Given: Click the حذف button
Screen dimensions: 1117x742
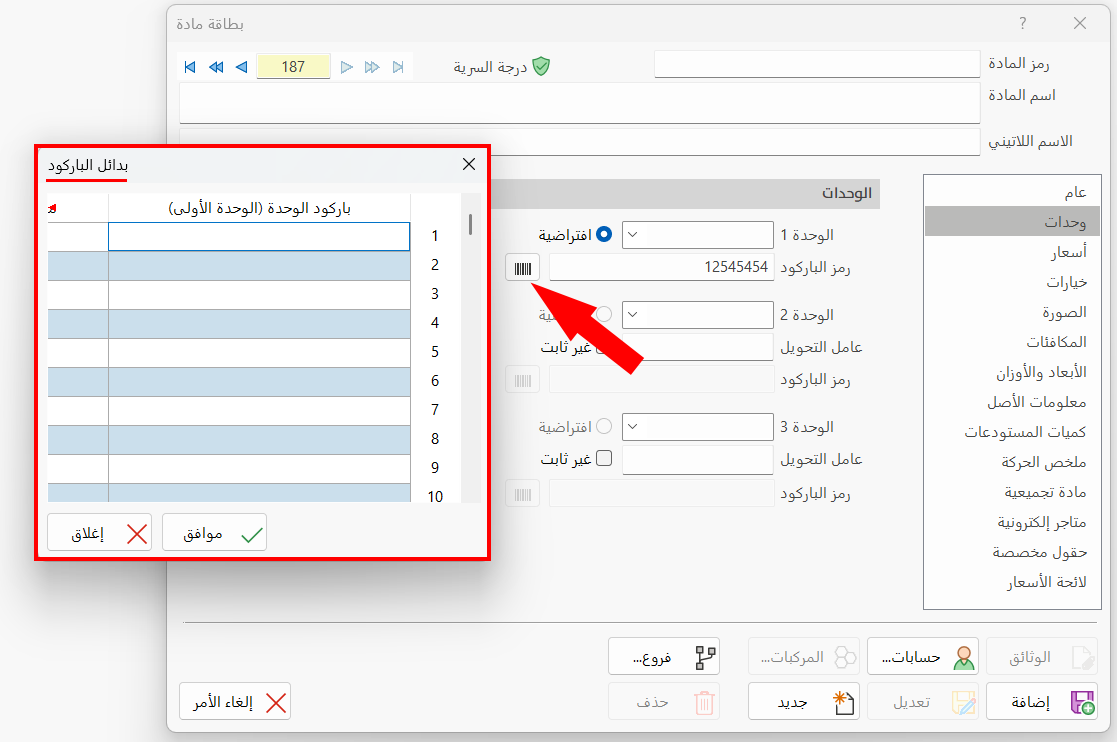Looking at the screenshot, I should coord(664,702).
